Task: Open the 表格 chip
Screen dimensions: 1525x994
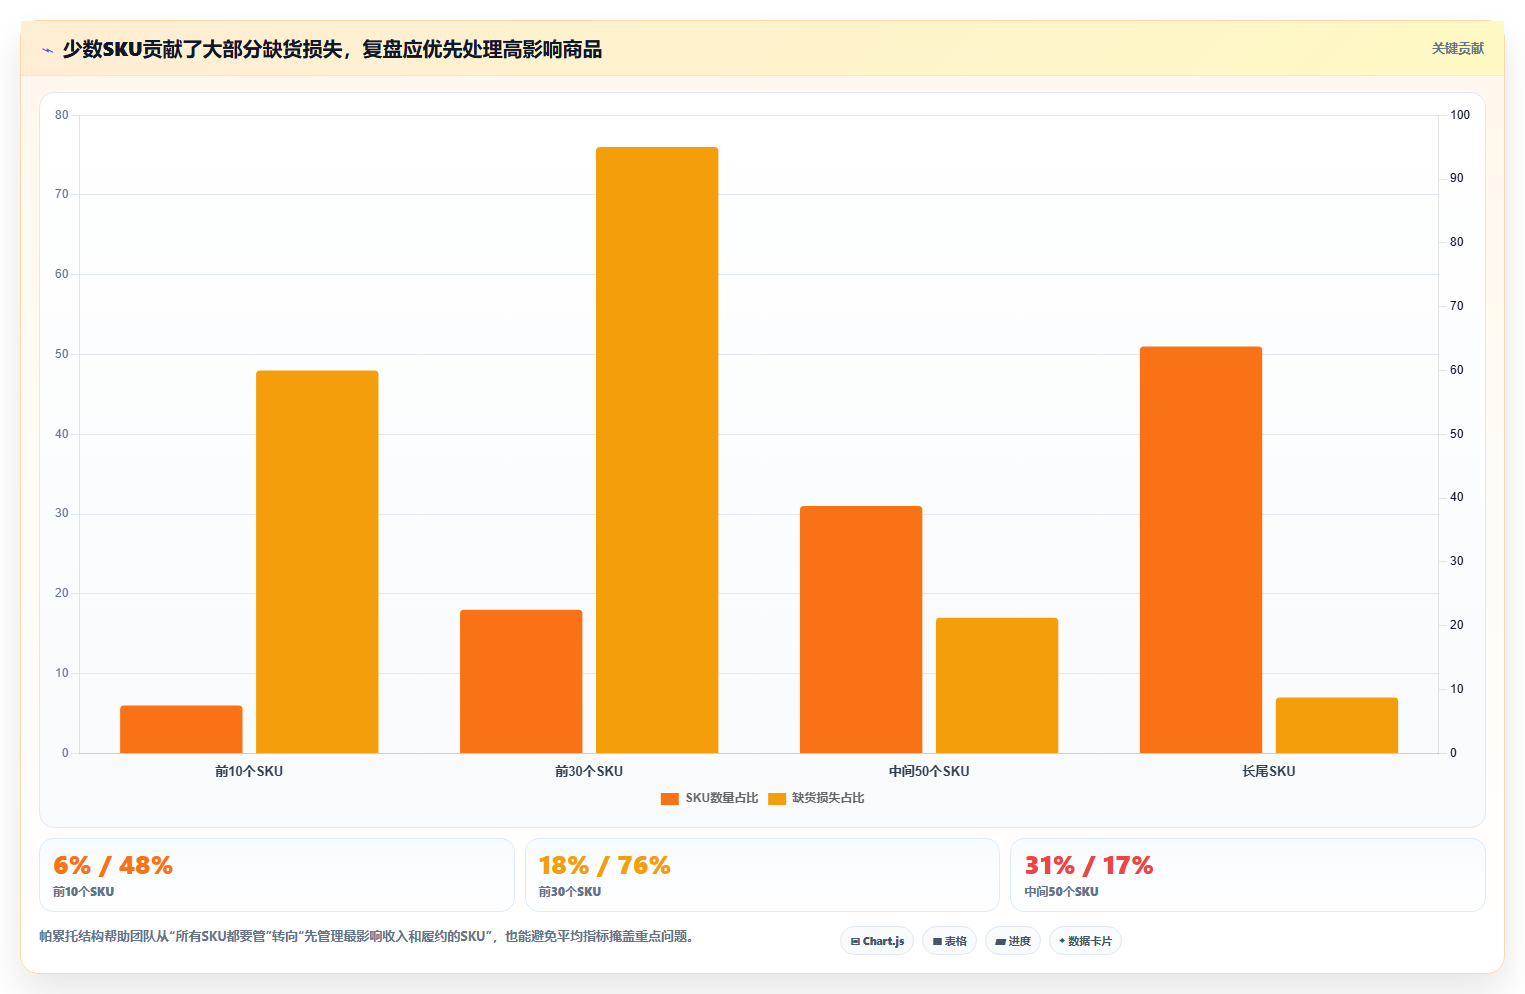Action: (949, 941)
